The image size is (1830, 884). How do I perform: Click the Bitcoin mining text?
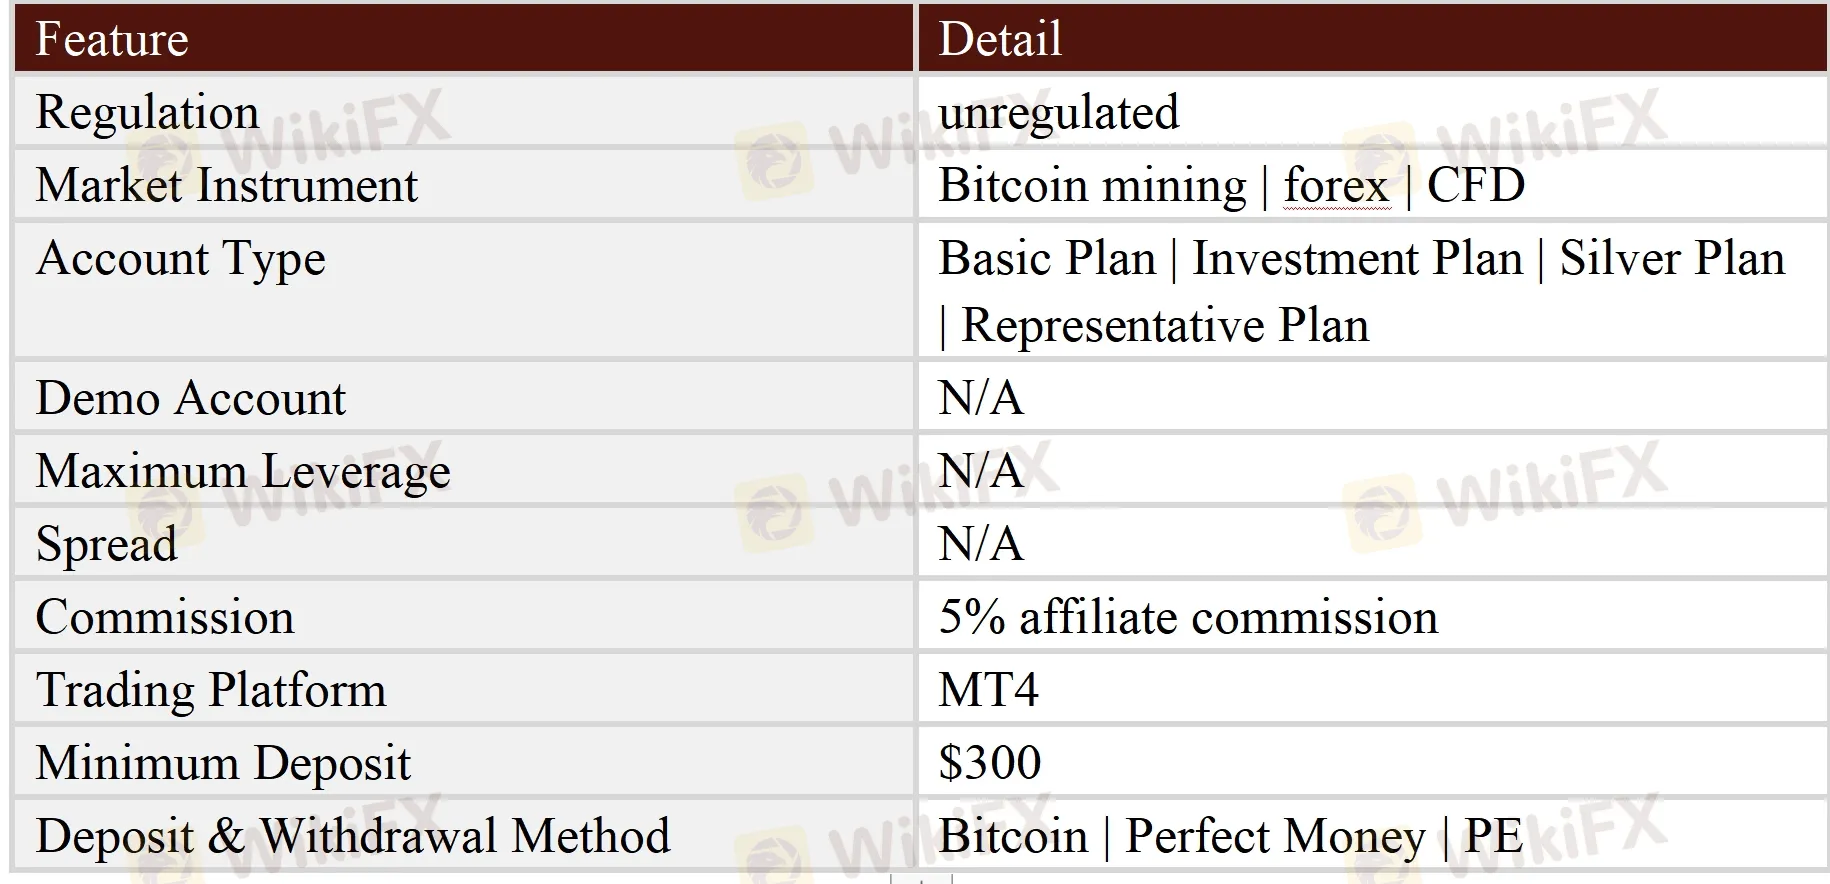pyautogui.click(x=1092, y=186)
